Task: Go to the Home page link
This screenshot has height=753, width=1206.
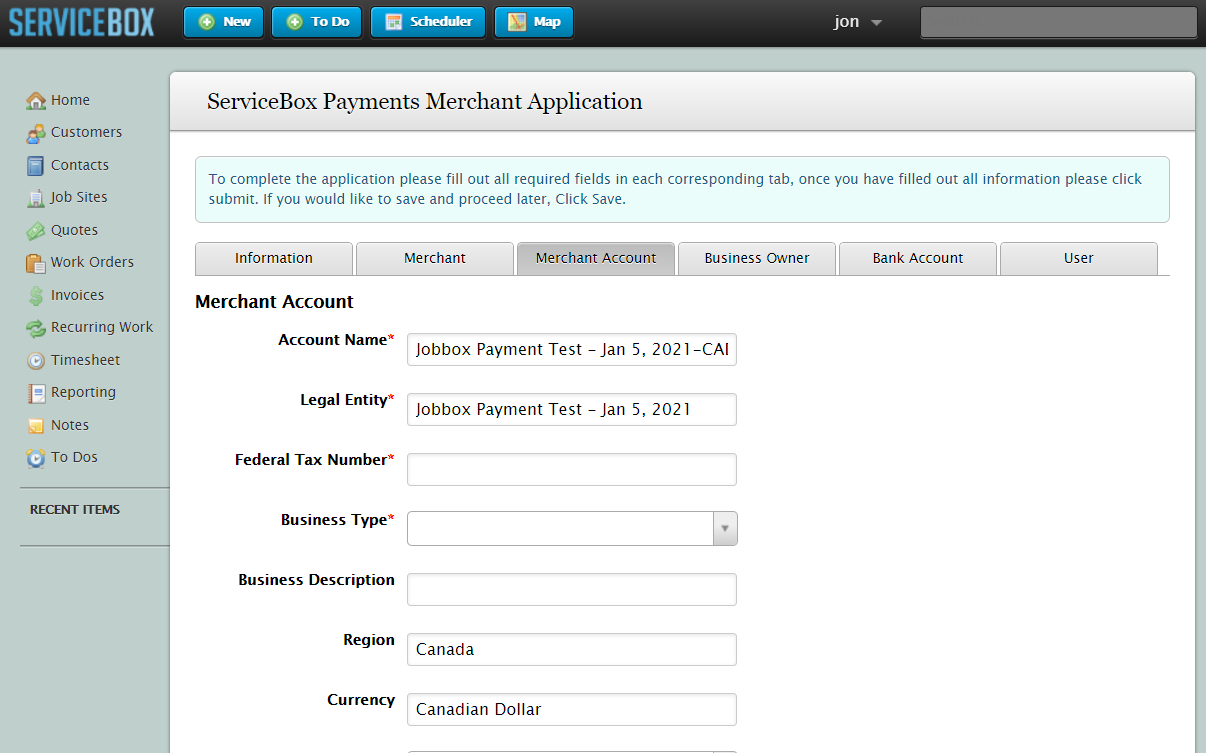Action: click(x=70, y=100)
